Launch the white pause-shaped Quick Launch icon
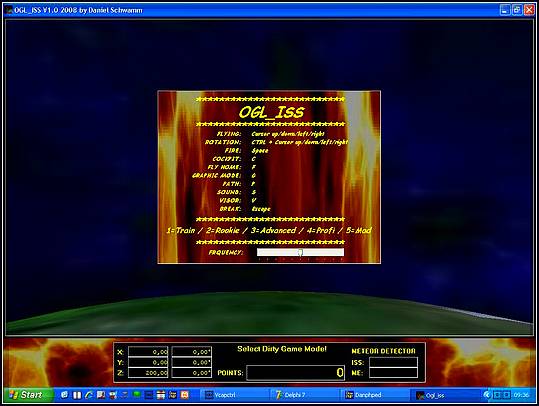539x406 pixels. tap(77, 395)
